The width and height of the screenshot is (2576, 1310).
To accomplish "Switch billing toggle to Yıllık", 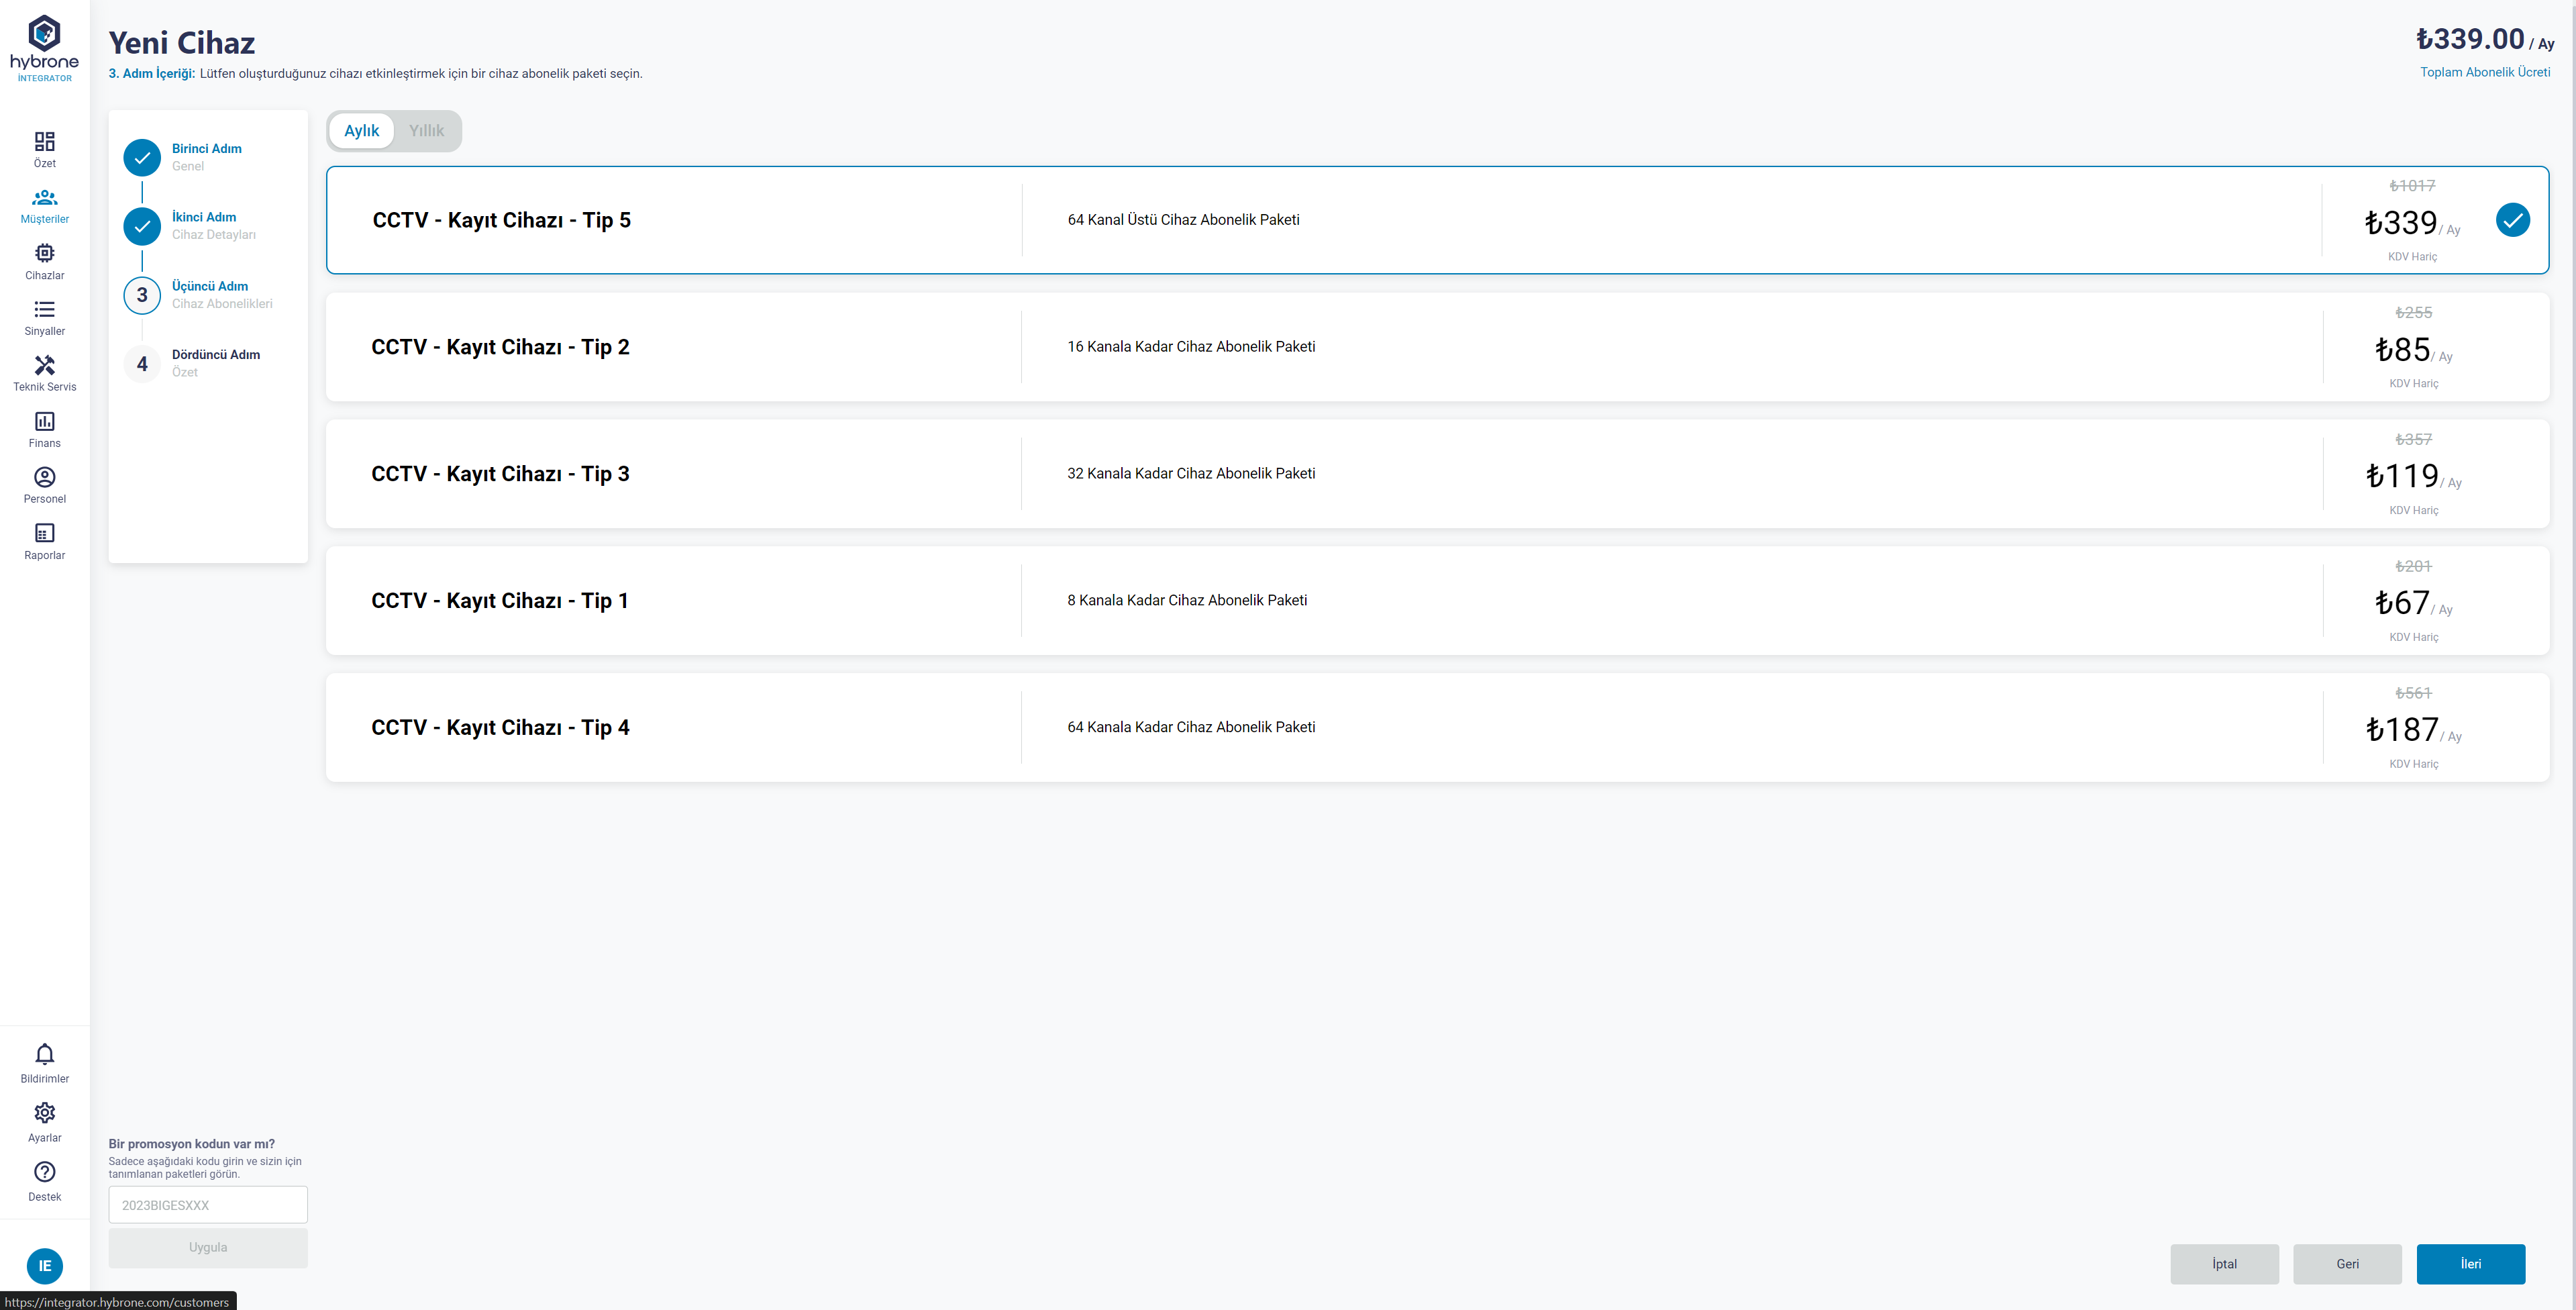I will [426, 131].
